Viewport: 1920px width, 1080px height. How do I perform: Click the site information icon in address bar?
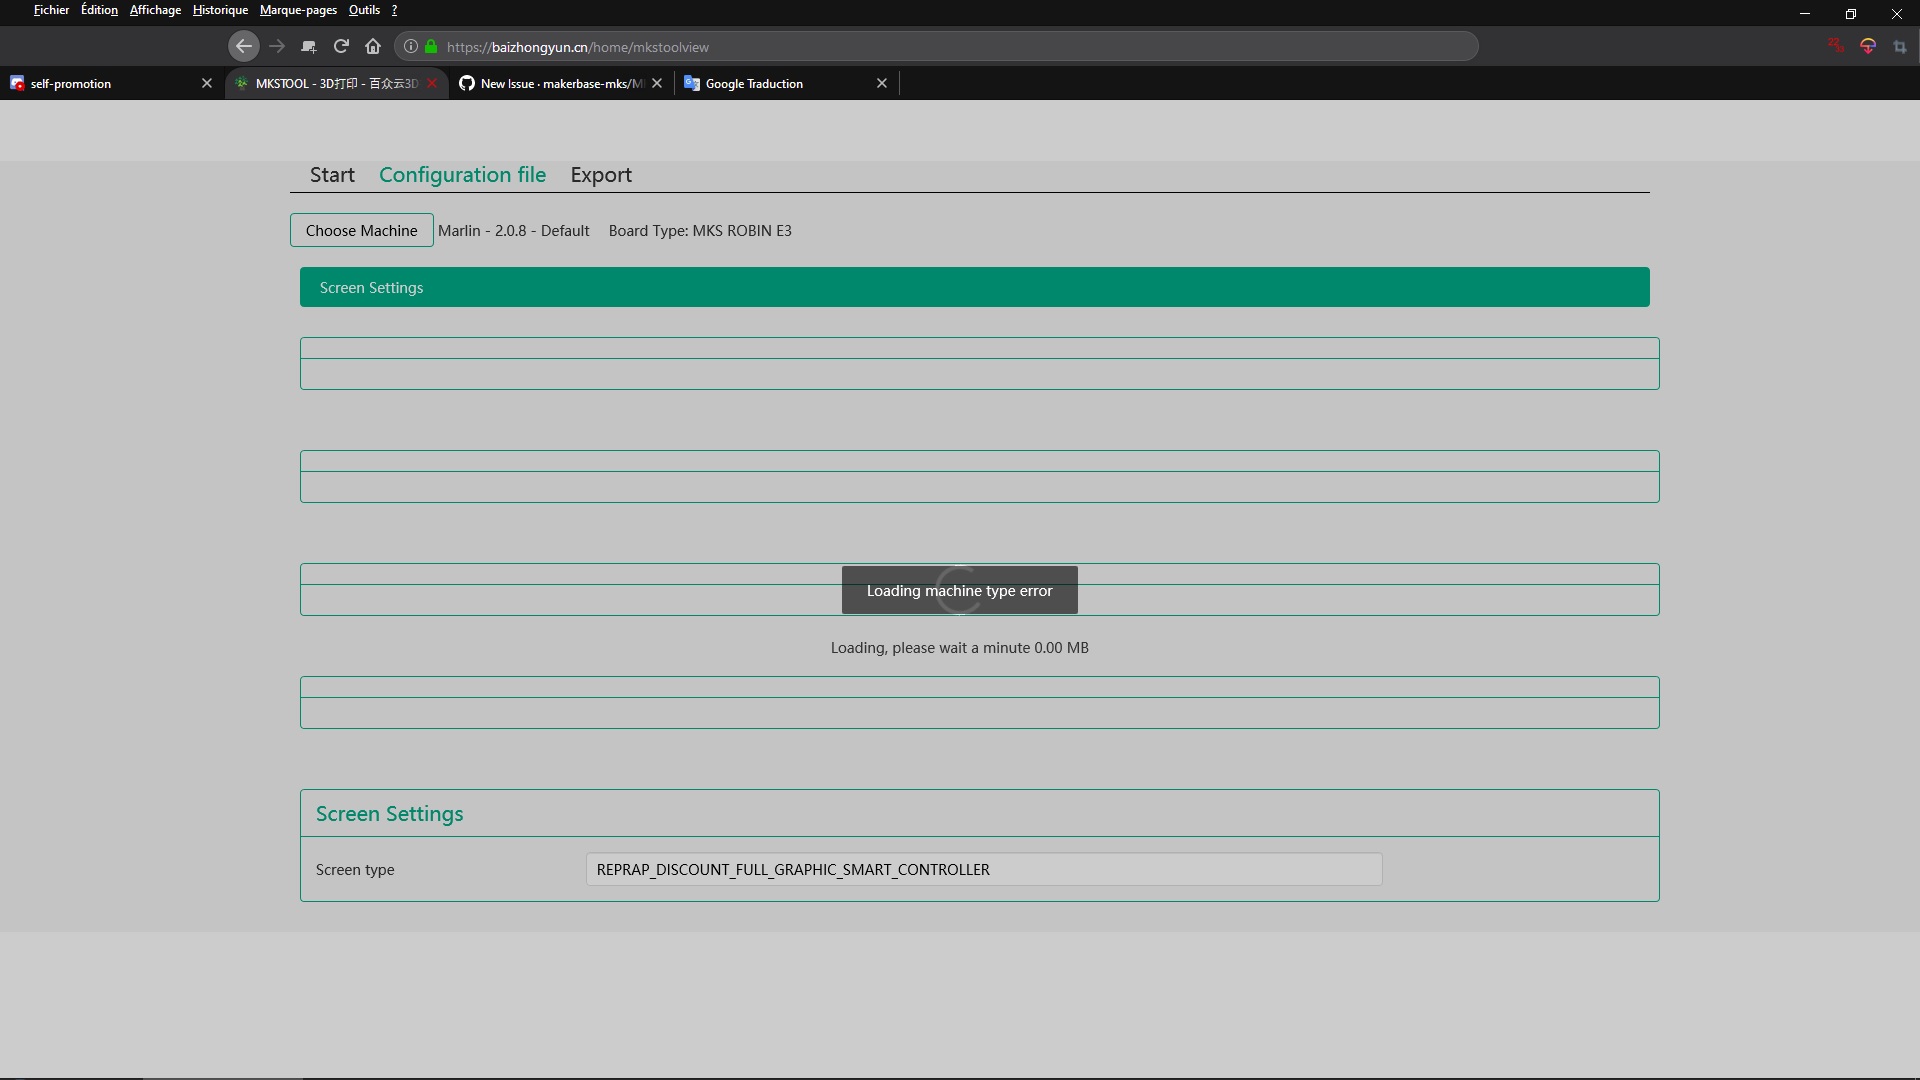(410, 46)
